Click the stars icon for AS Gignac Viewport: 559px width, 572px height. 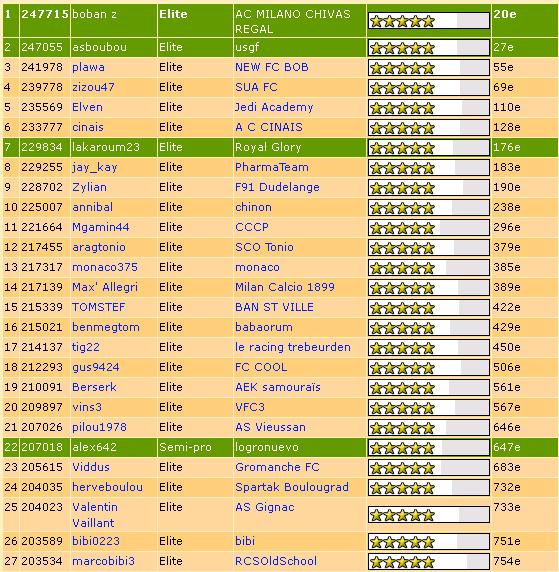tap(429, 515)
